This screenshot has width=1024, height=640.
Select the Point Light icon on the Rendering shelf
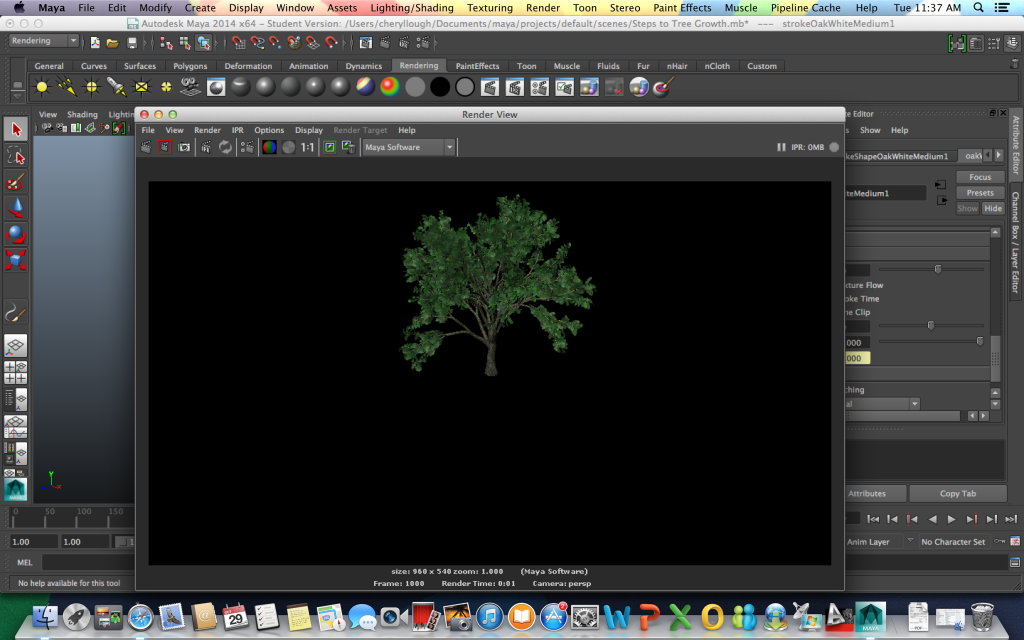[89, 86]
